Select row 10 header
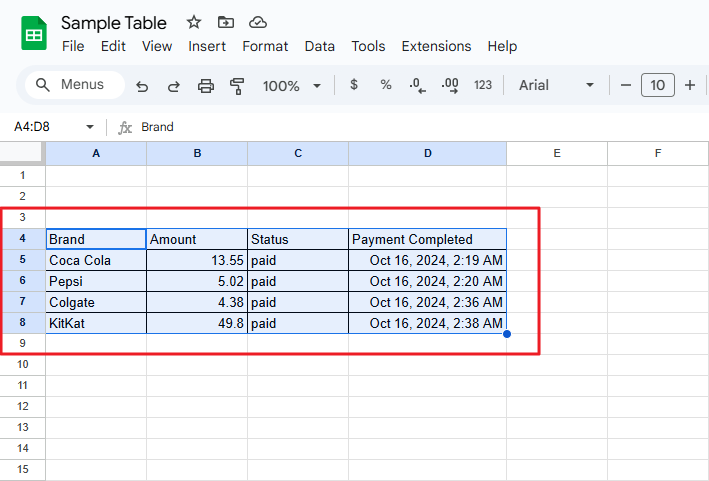This screenshot has width=709, height=481. (x=23, y=364)
